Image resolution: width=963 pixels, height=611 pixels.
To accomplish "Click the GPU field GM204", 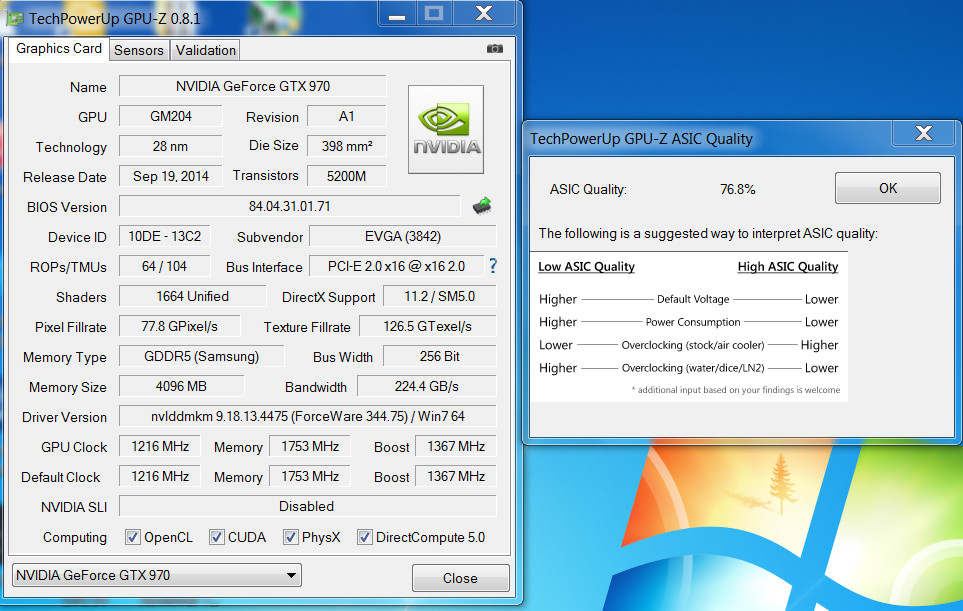I will (171, 116).
